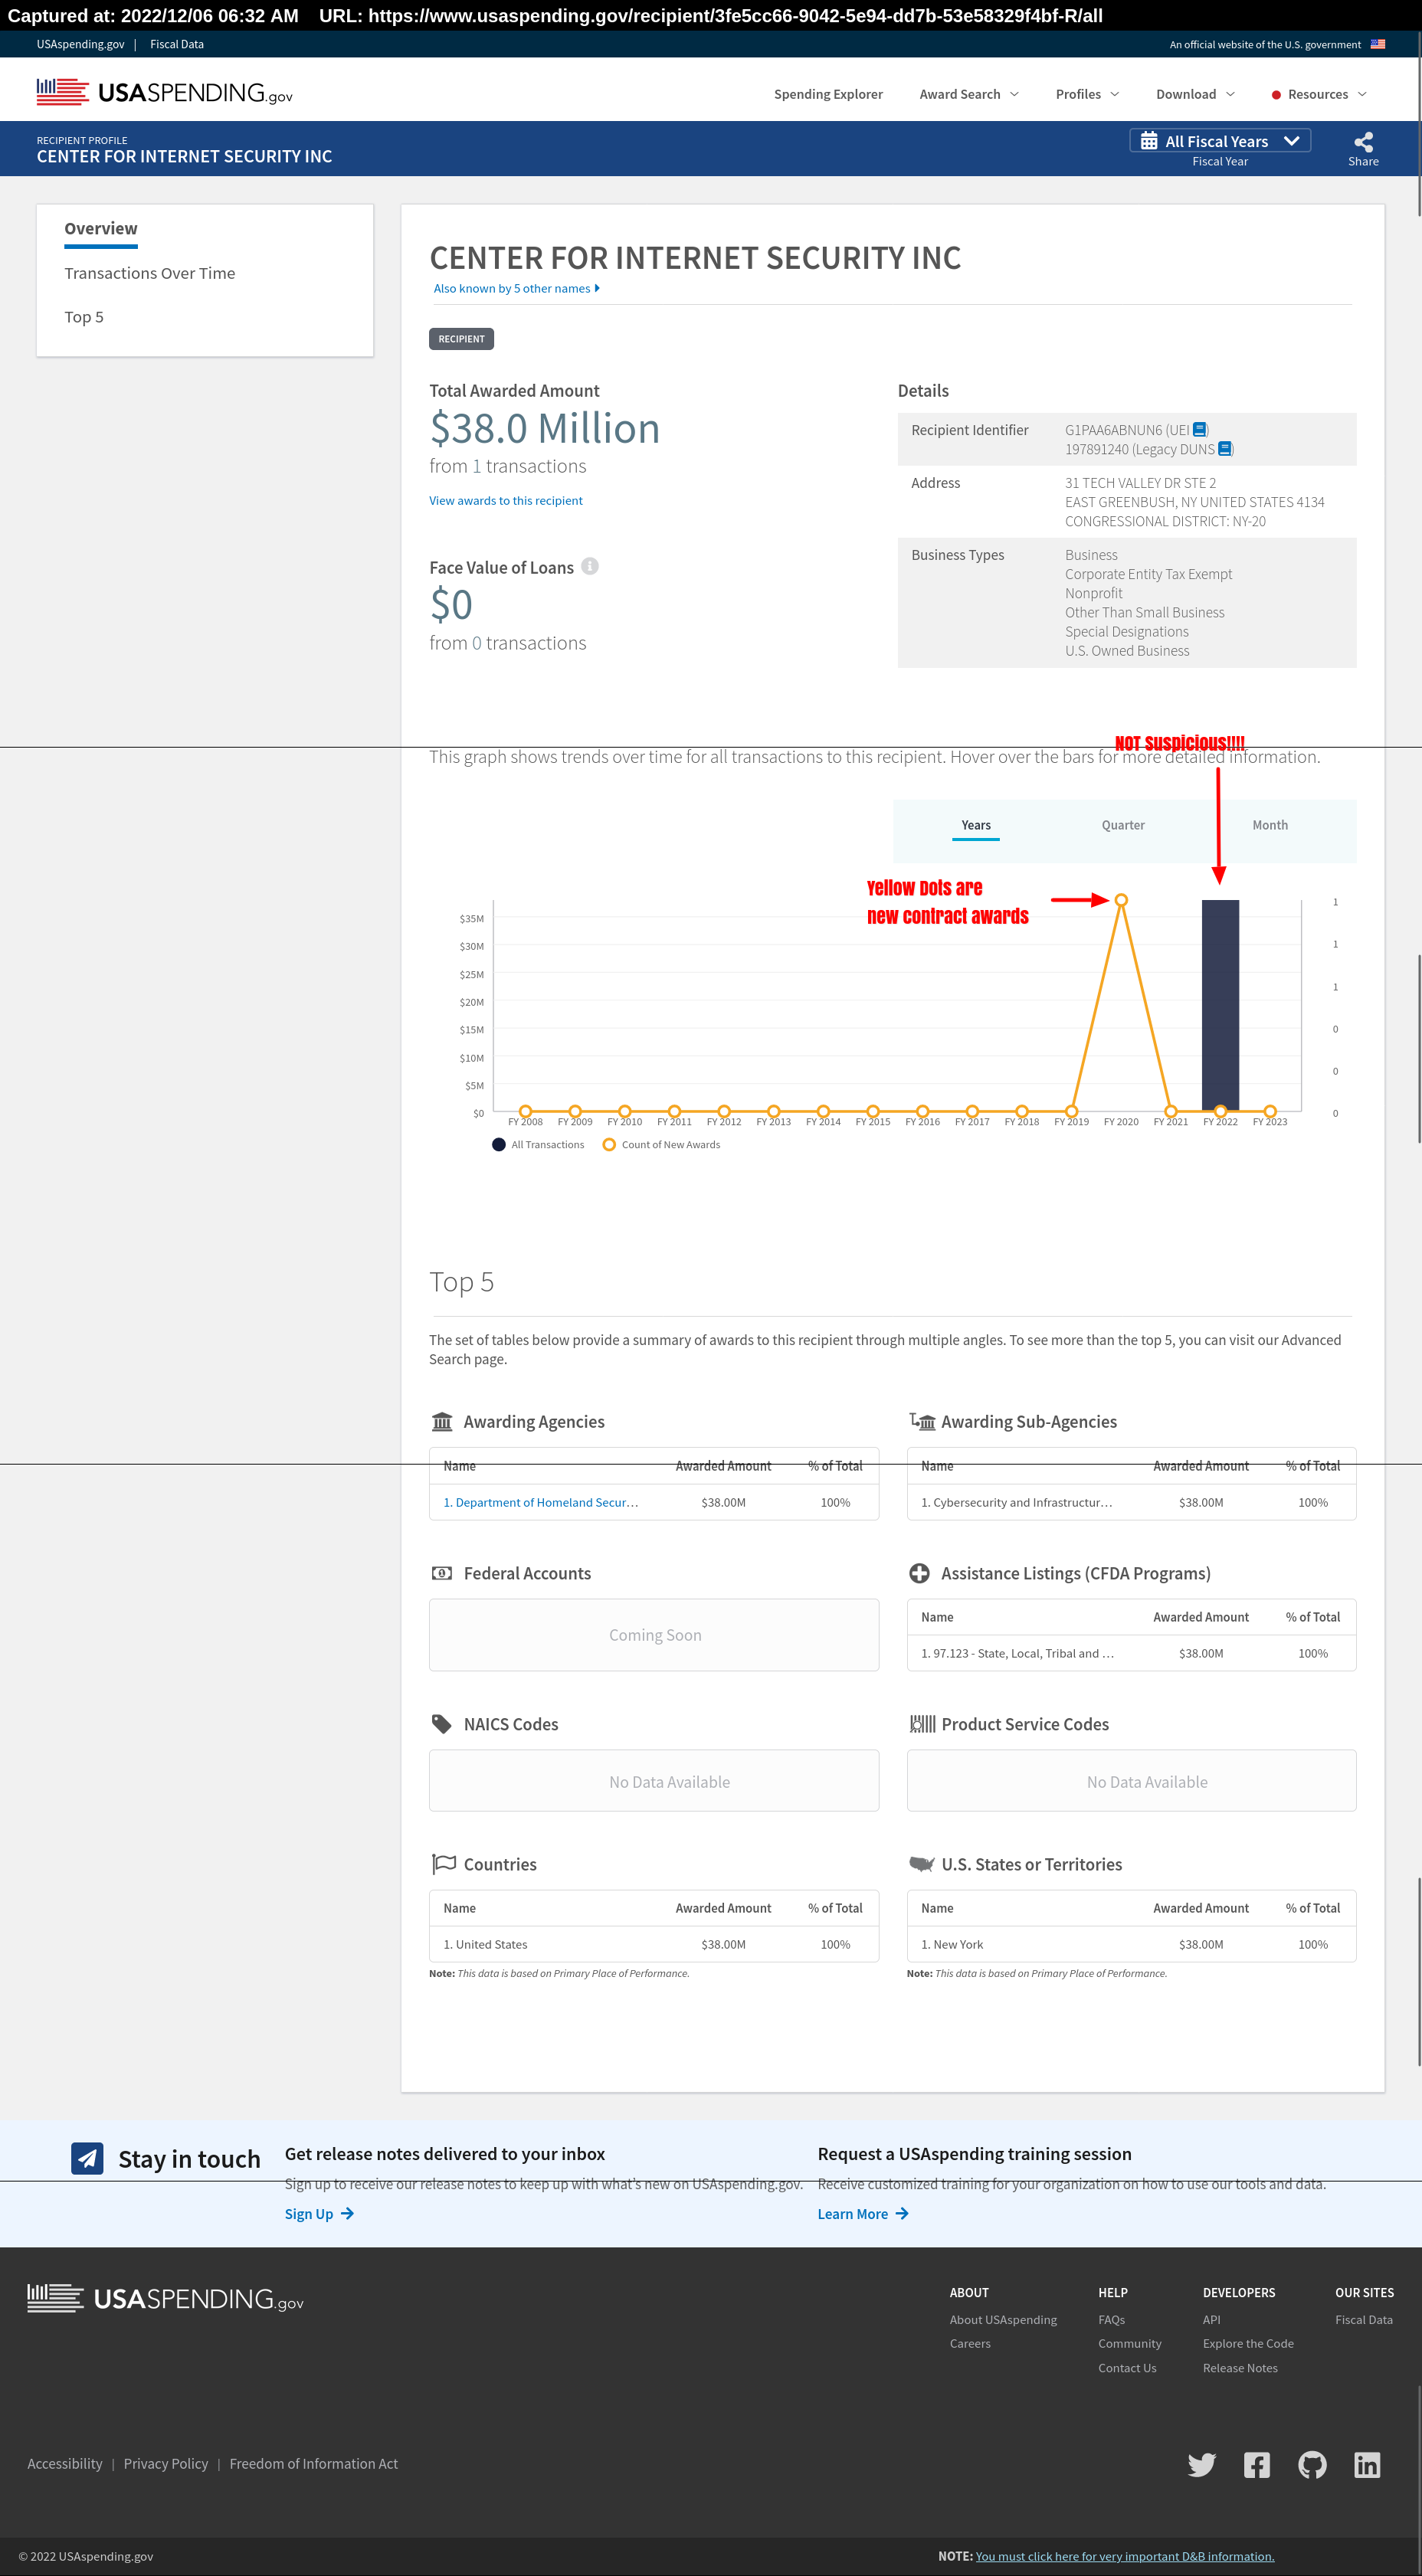Click the Federal Accounts money icon

pos(441,1573)
